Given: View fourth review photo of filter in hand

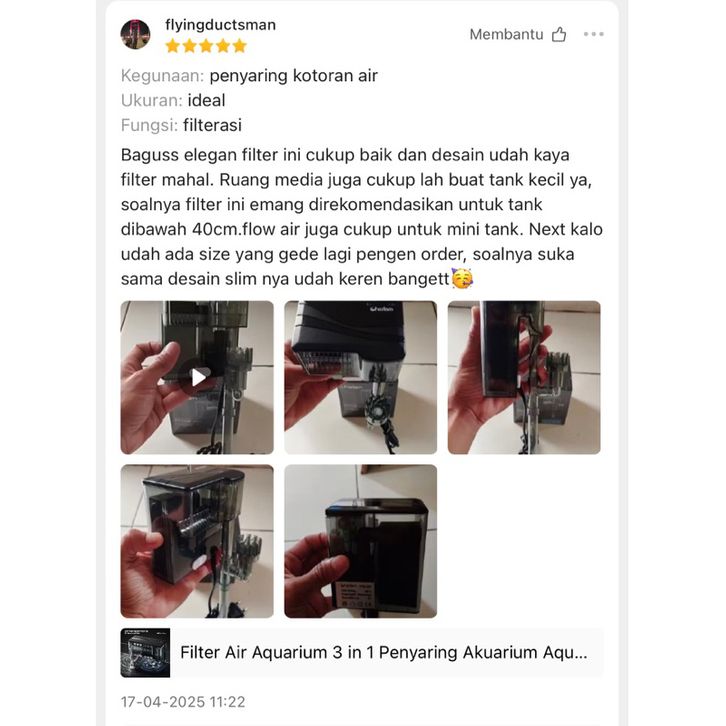Looking at the screenshot, I should tap(197, 541).
